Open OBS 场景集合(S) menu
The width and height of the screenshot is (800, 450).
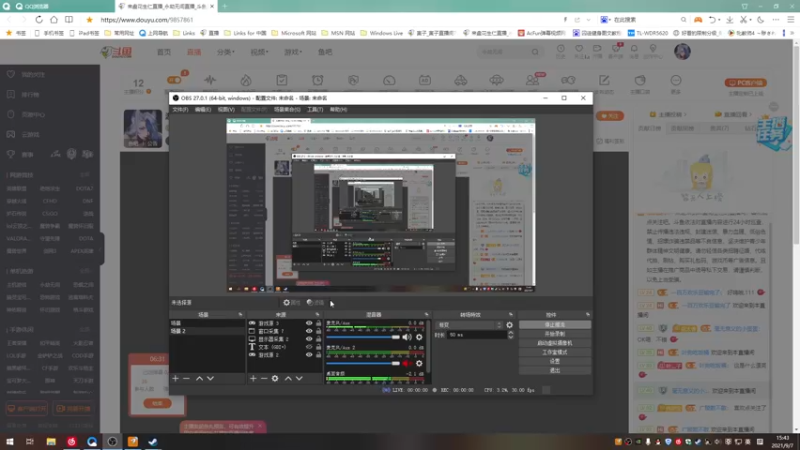[x=287, y=110]
